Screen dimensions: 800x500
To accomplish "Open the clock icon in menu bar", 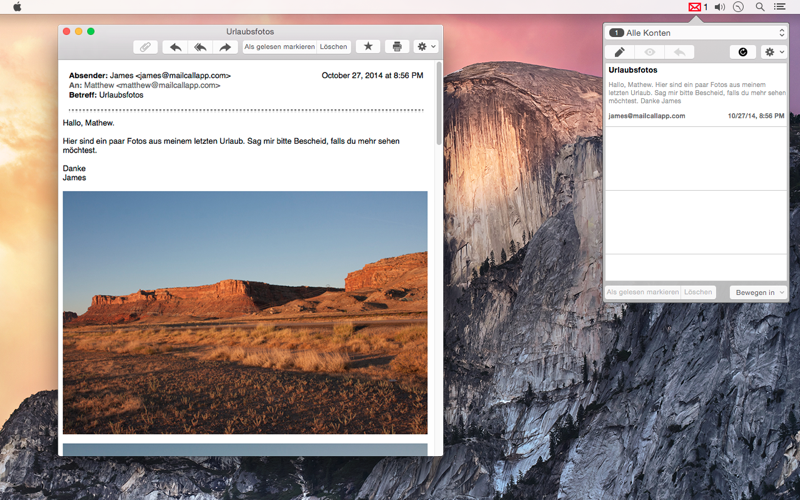I will (738, 7).
